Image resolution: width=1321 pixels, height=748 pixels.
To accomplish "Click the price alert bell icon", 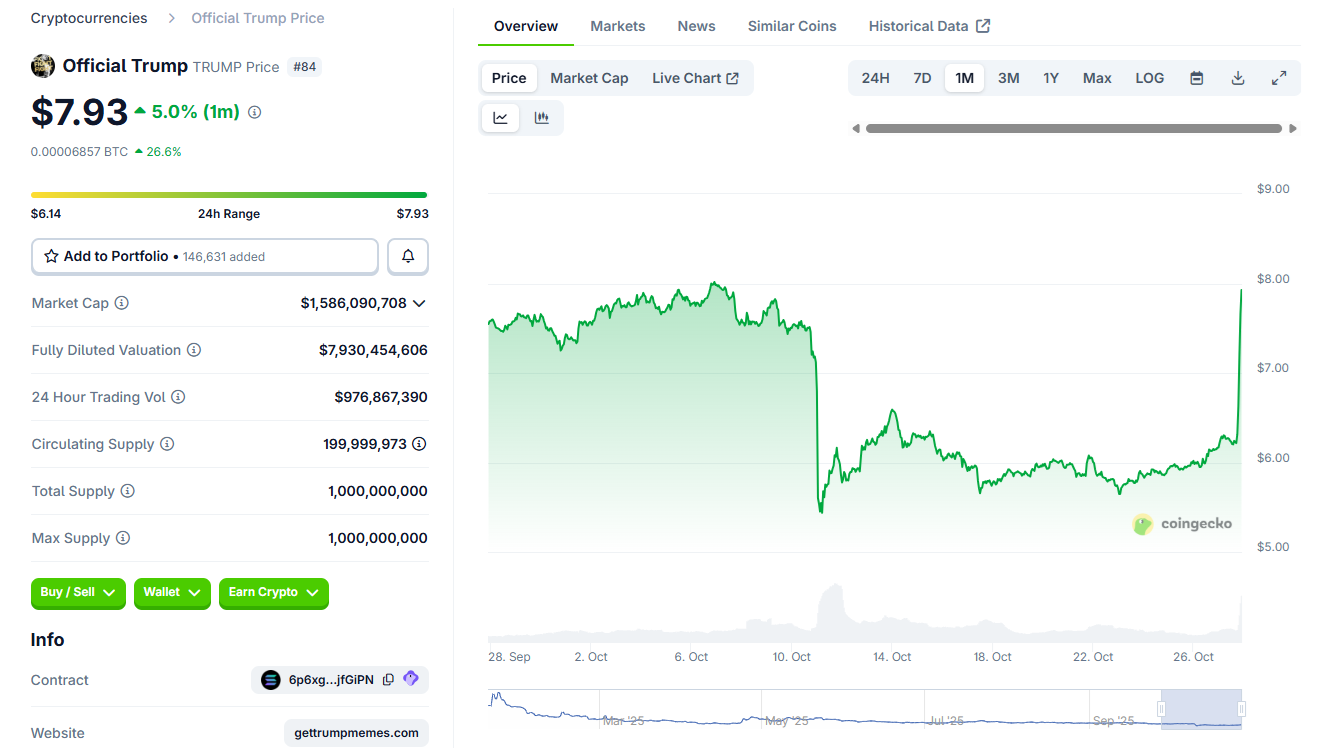I will [408, 256].
